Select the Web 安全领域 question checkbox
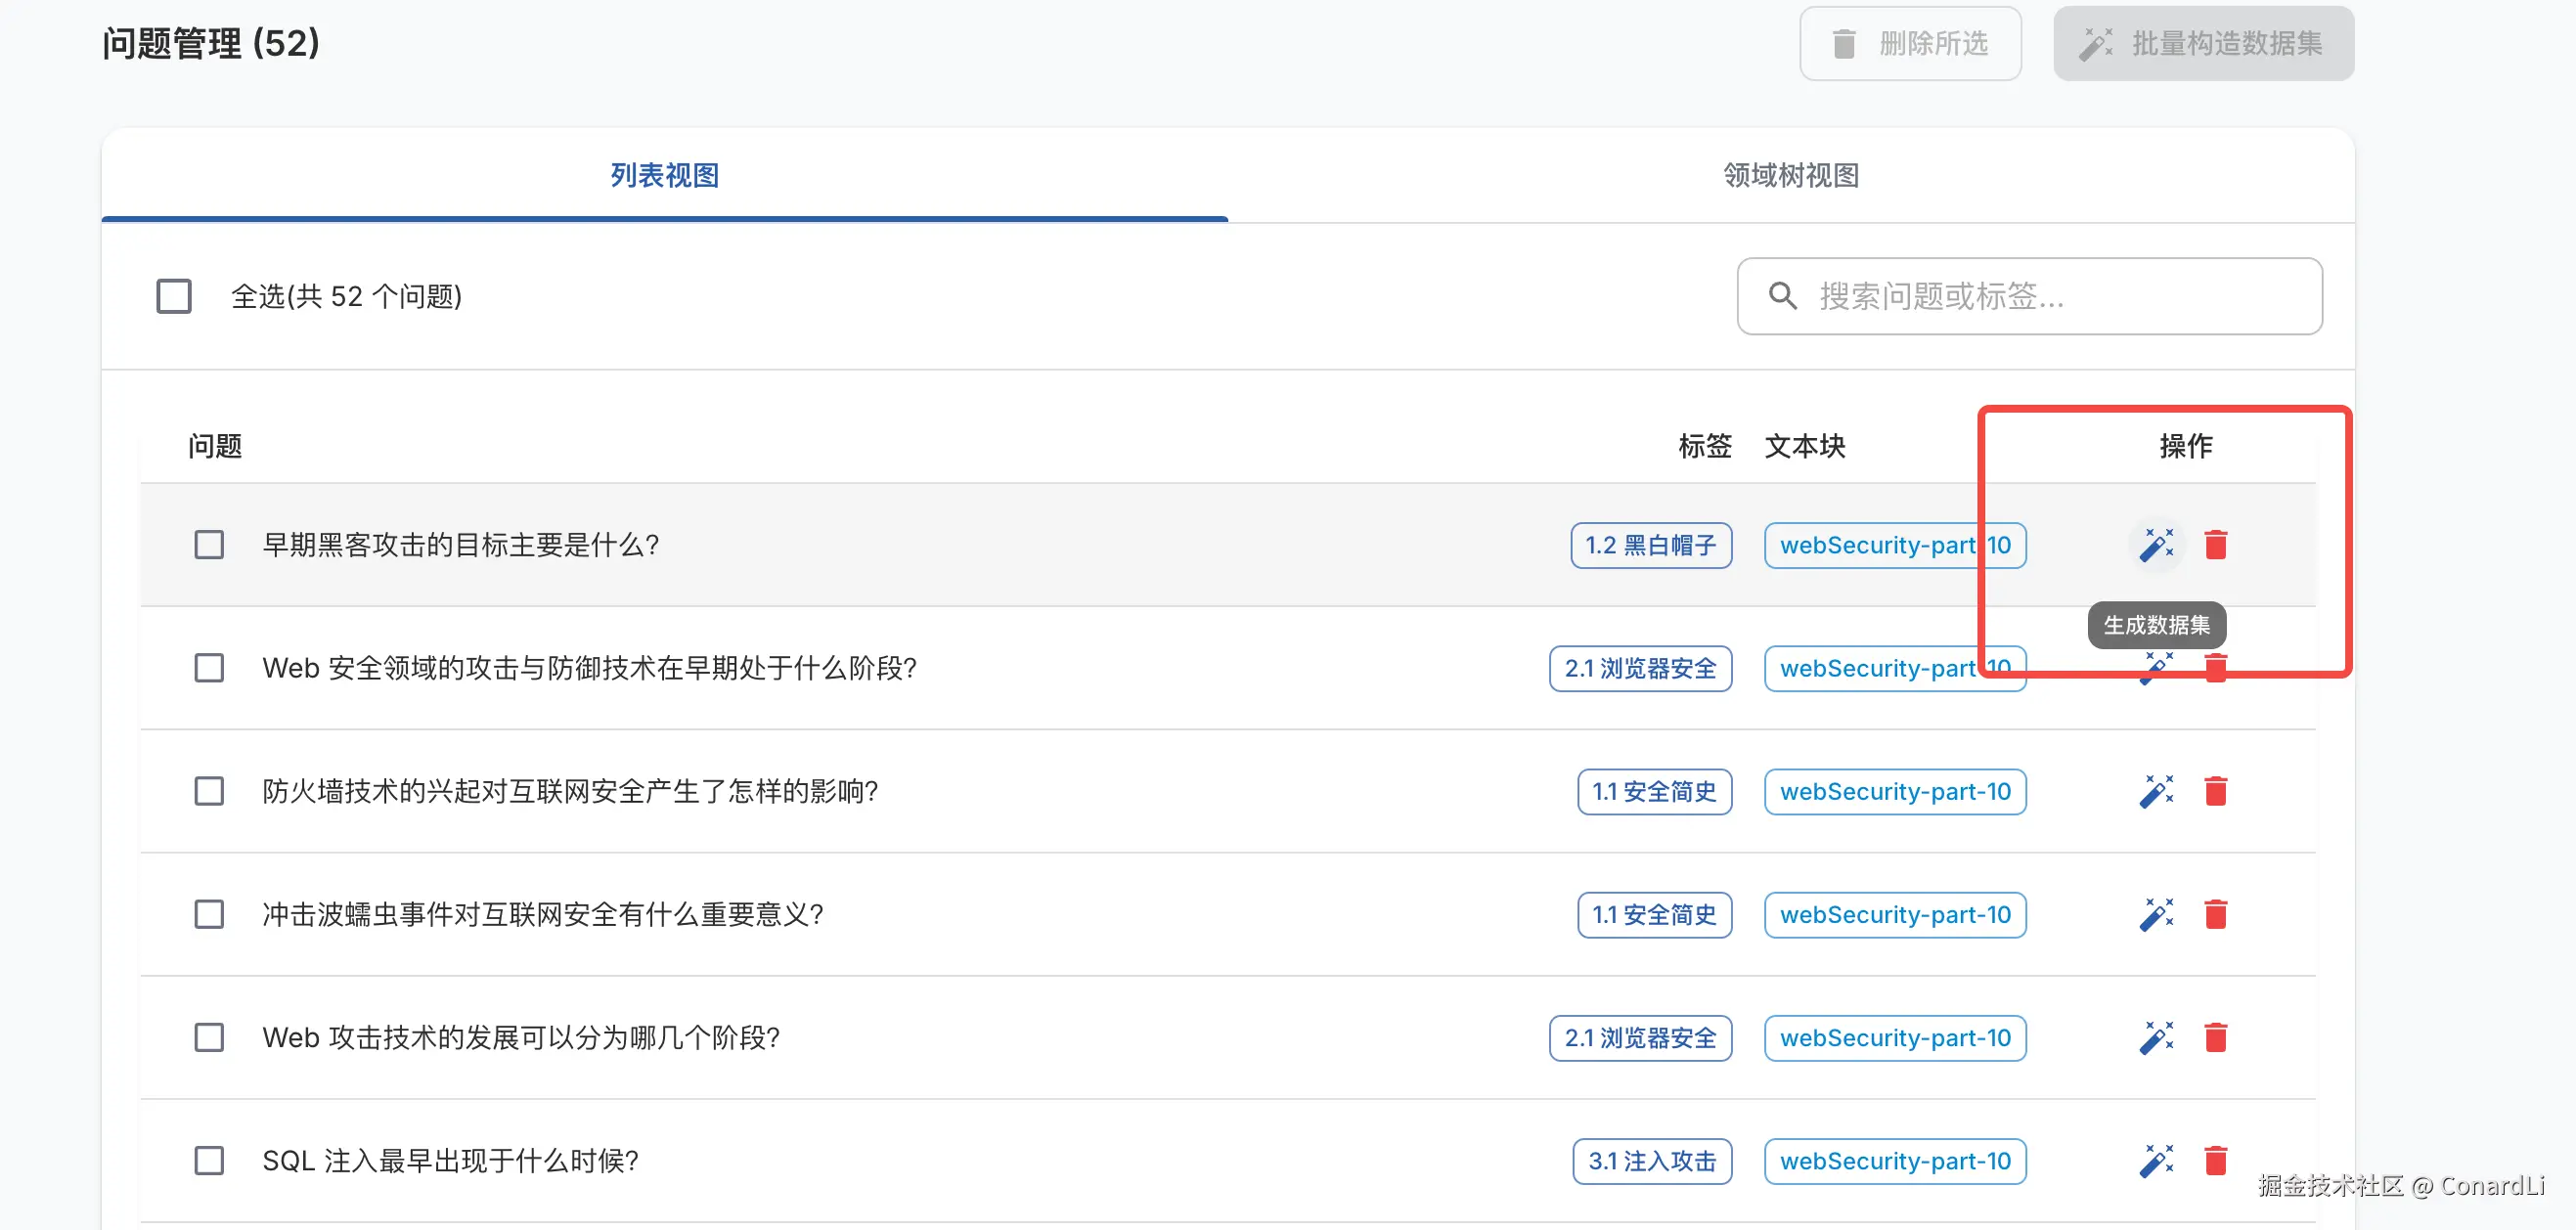2576x1230 pixels. tap(209, 668)
